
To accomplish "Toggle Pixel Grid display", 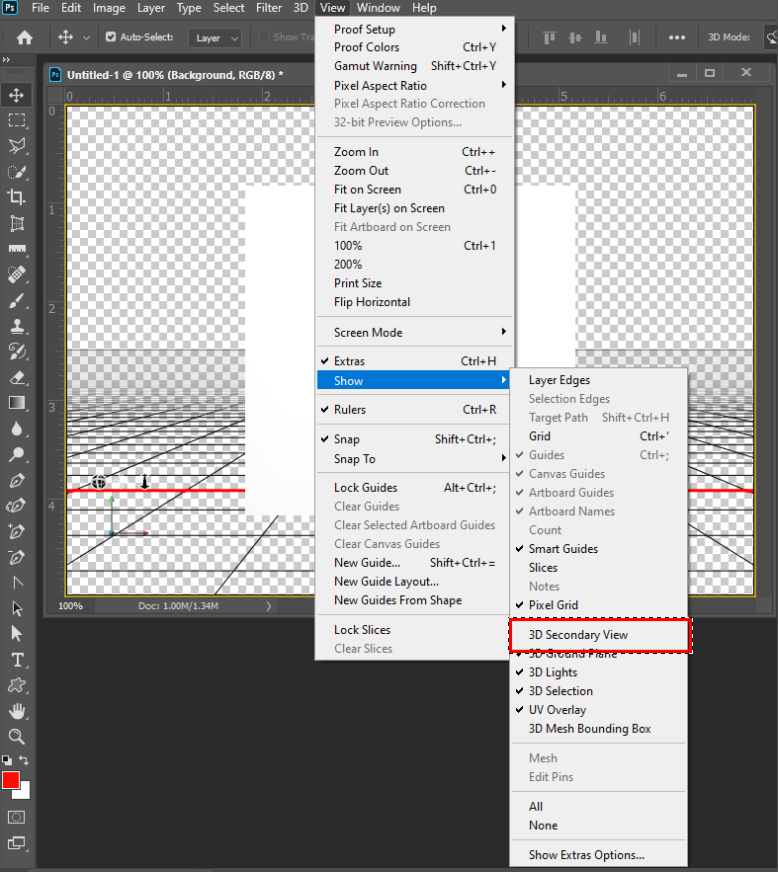I will coord(598,605).
